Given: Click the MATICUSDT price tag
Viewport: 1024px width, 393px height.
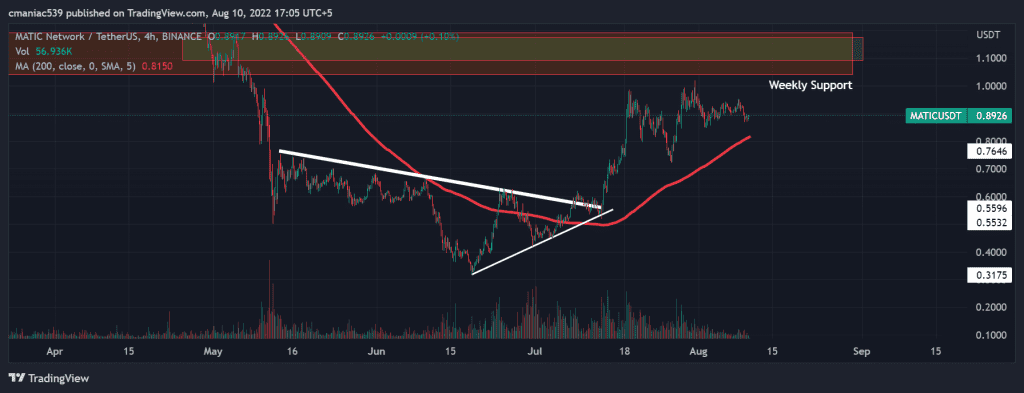Looking at the screenshot, I should pyautogui.click(x=936, y=116).
